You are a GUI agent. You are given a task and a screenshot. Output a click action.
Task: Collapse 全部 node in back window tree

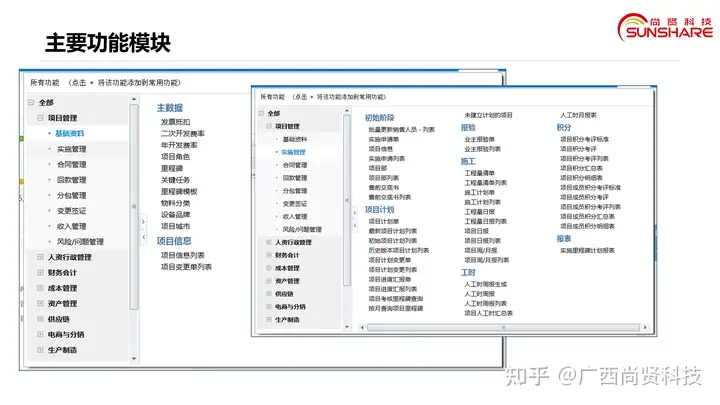(x=31, y=102)
